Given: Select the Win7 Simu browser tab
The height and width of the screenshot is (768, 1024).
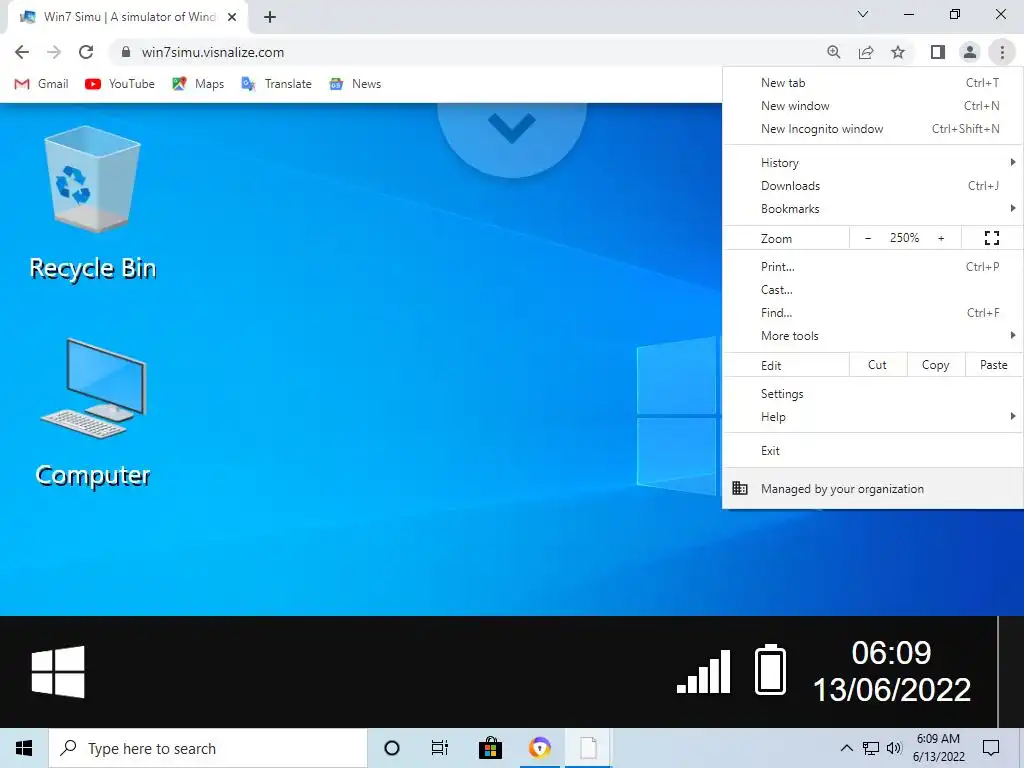Looking at the screenshot, I should point(127,17).
